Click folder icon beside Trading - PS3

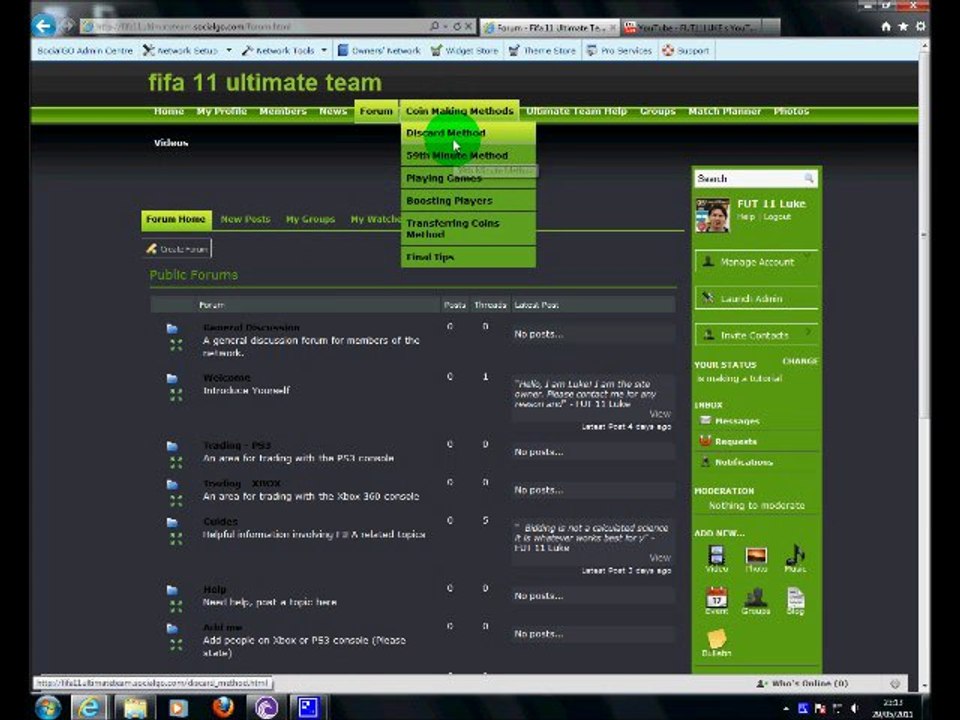[172, 446]
